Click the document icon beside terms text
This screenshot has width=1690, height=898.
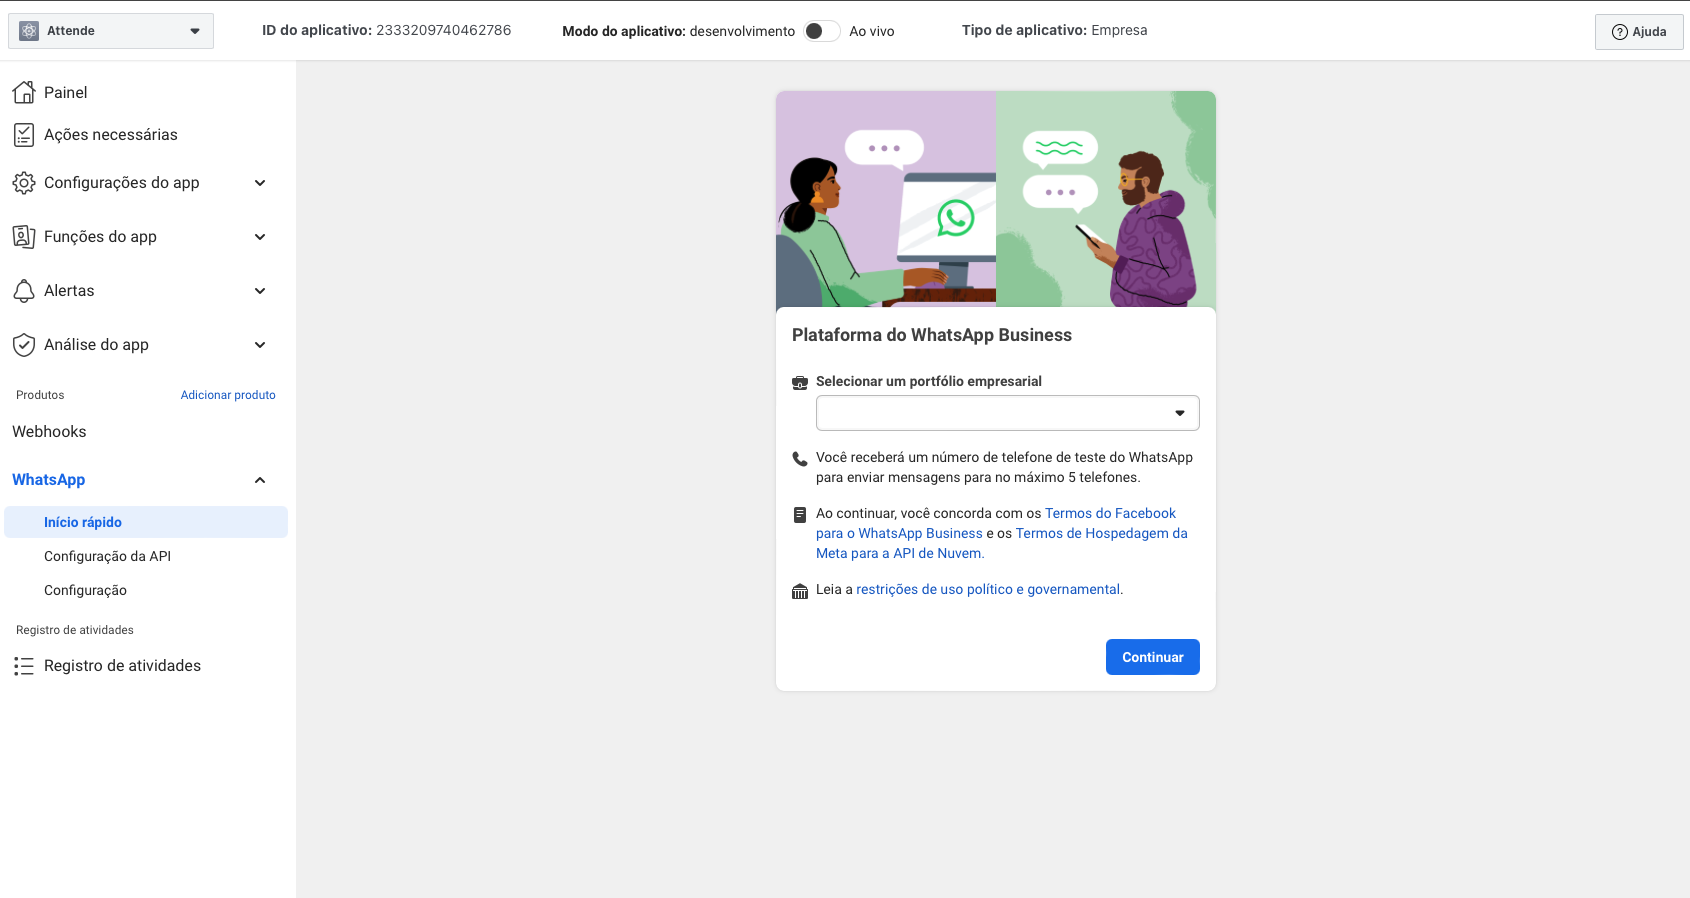click(x=800, y=515)
